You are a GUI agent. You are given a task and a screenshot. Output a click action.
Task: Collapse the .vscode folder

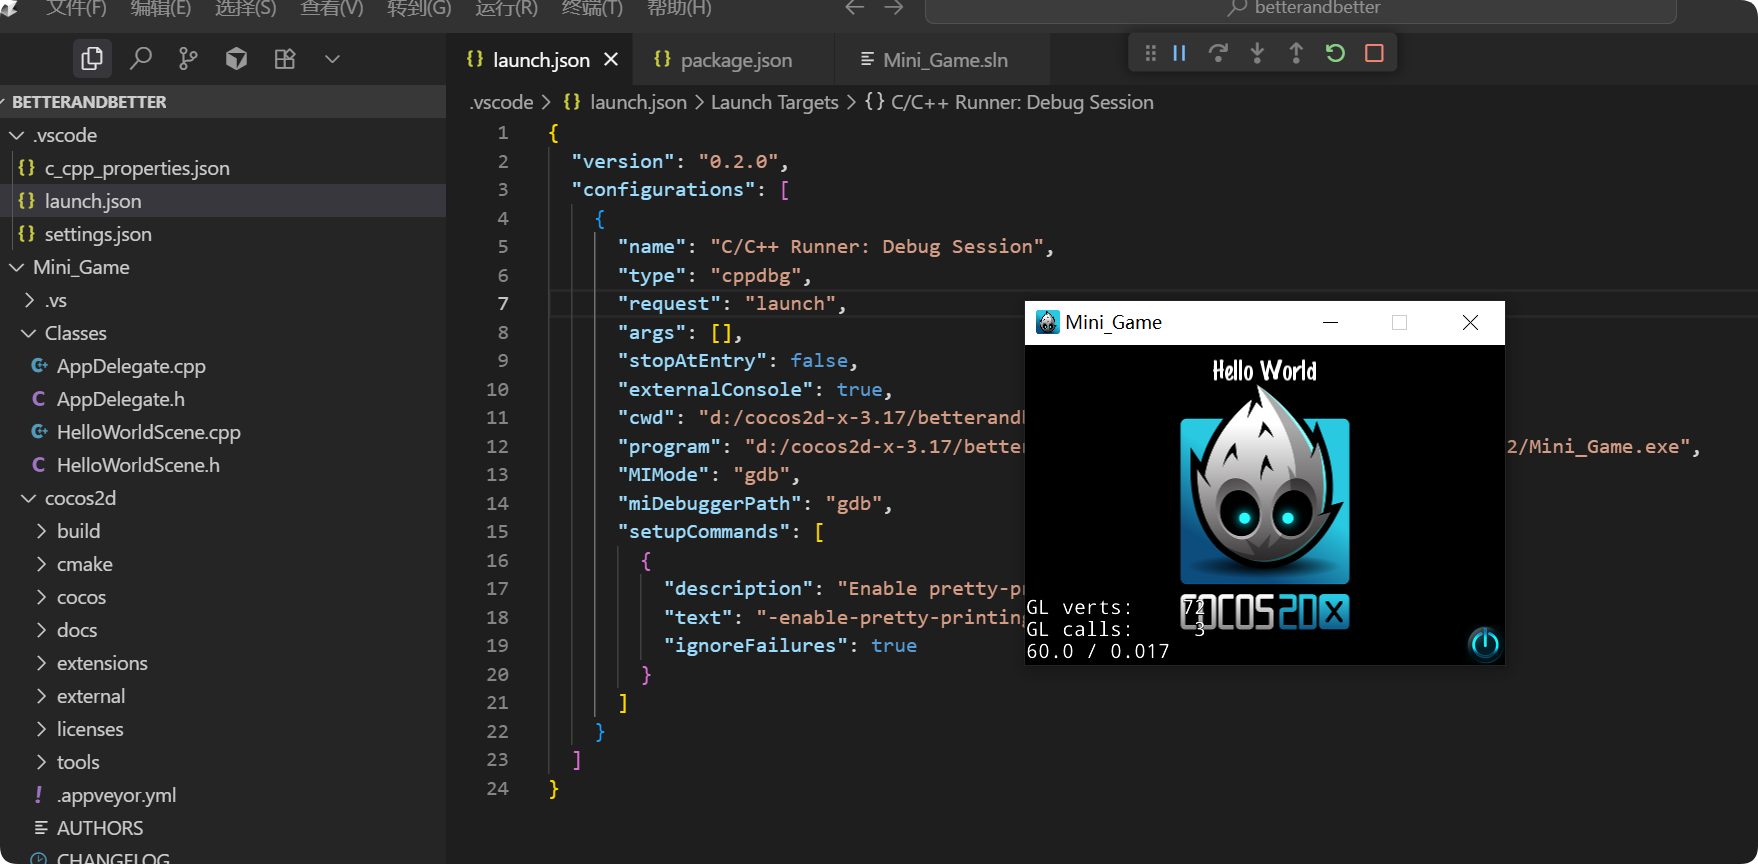pyautogui.click(x=223, y=135)
